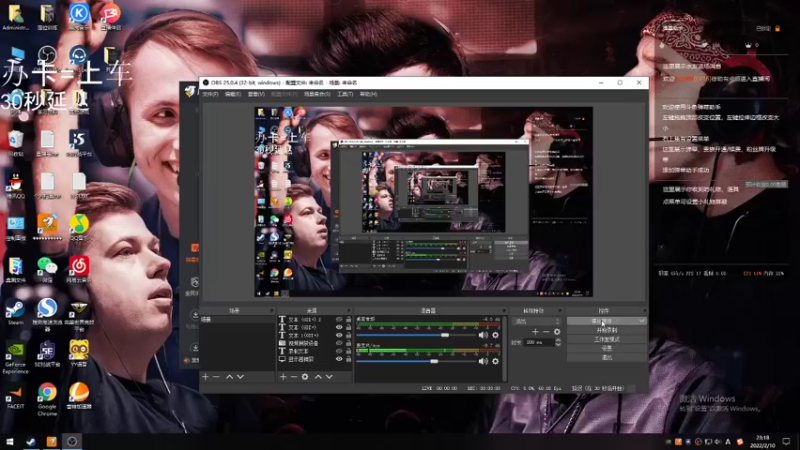Click the microphone volume slider handle
The height and width of the screenshot is (450, 800).
pyautogui.click(x=434, y=361)
